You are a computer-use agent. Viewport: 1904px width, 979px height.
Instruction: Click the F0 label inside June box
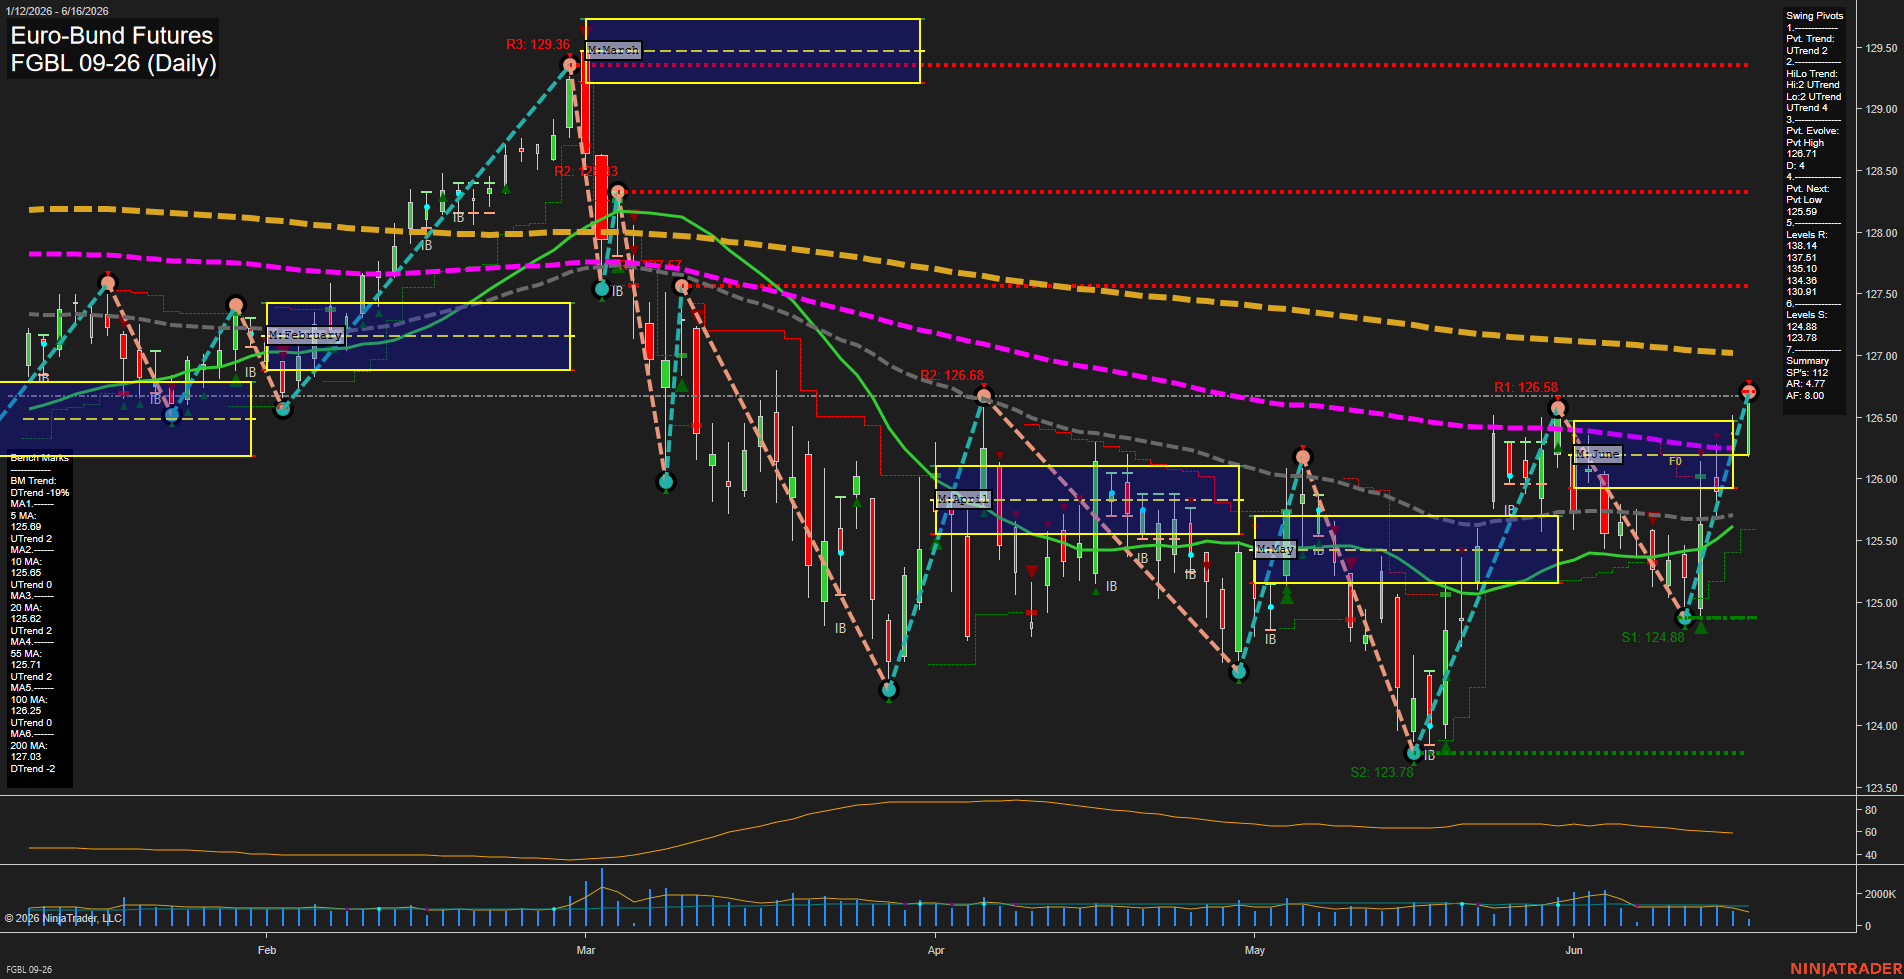[1675, 462]
